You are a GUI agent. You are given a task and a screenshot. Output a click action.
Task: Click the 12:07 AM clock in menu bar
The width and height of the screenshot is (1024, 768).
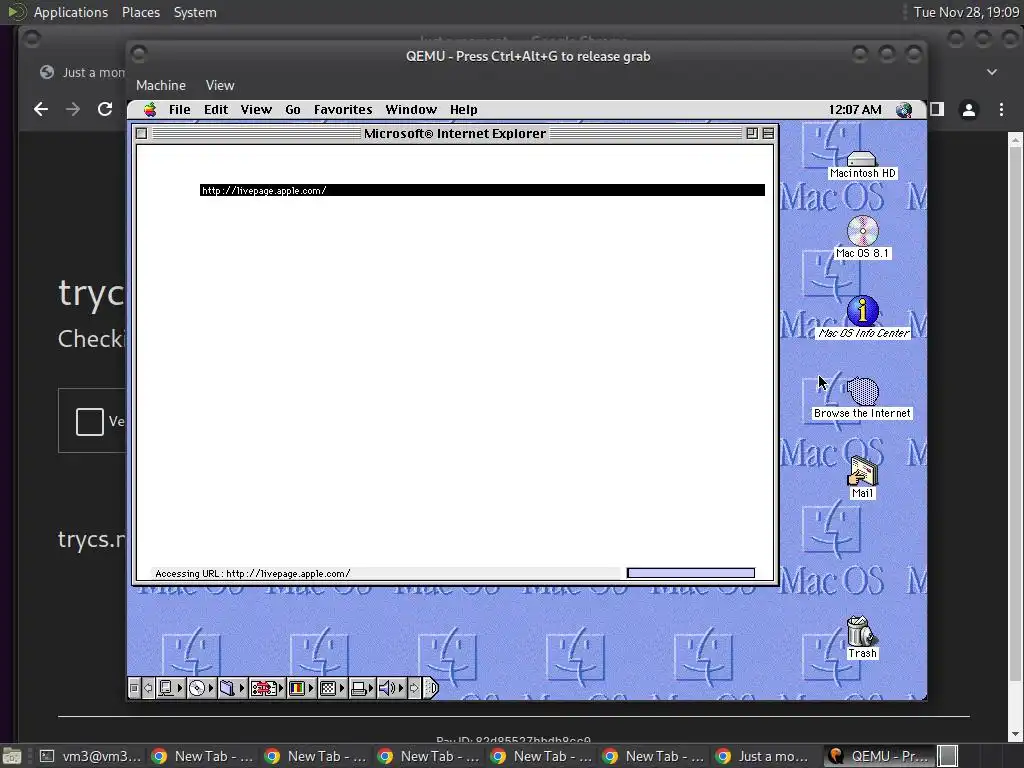coord(855,110)
